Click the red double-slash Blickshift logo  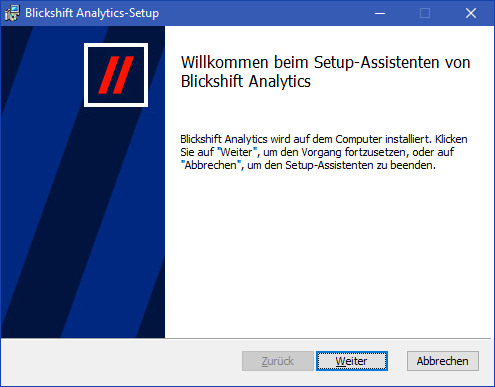(116, 75)
